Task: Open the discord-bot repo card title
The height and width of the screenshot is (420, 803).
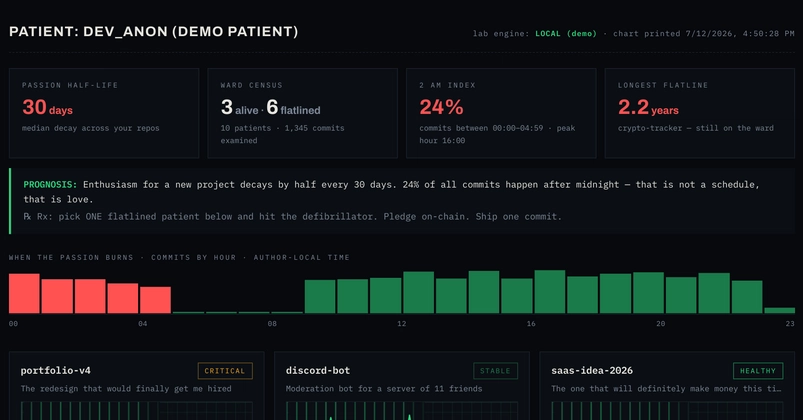Action: [x=318, y=370]
